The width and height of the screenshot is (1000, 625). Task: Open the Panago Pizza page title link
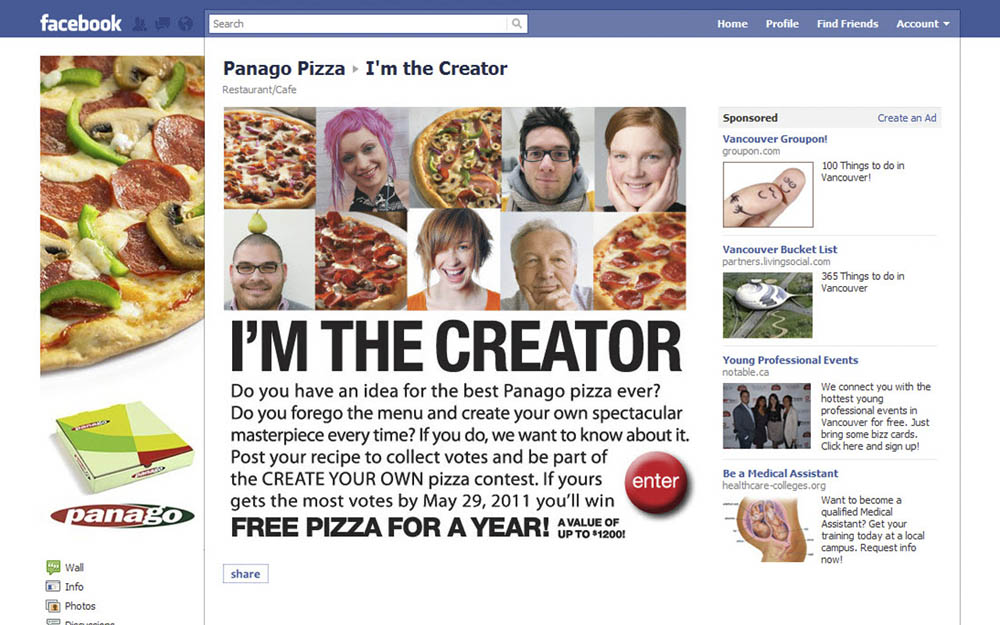(284, 68)
